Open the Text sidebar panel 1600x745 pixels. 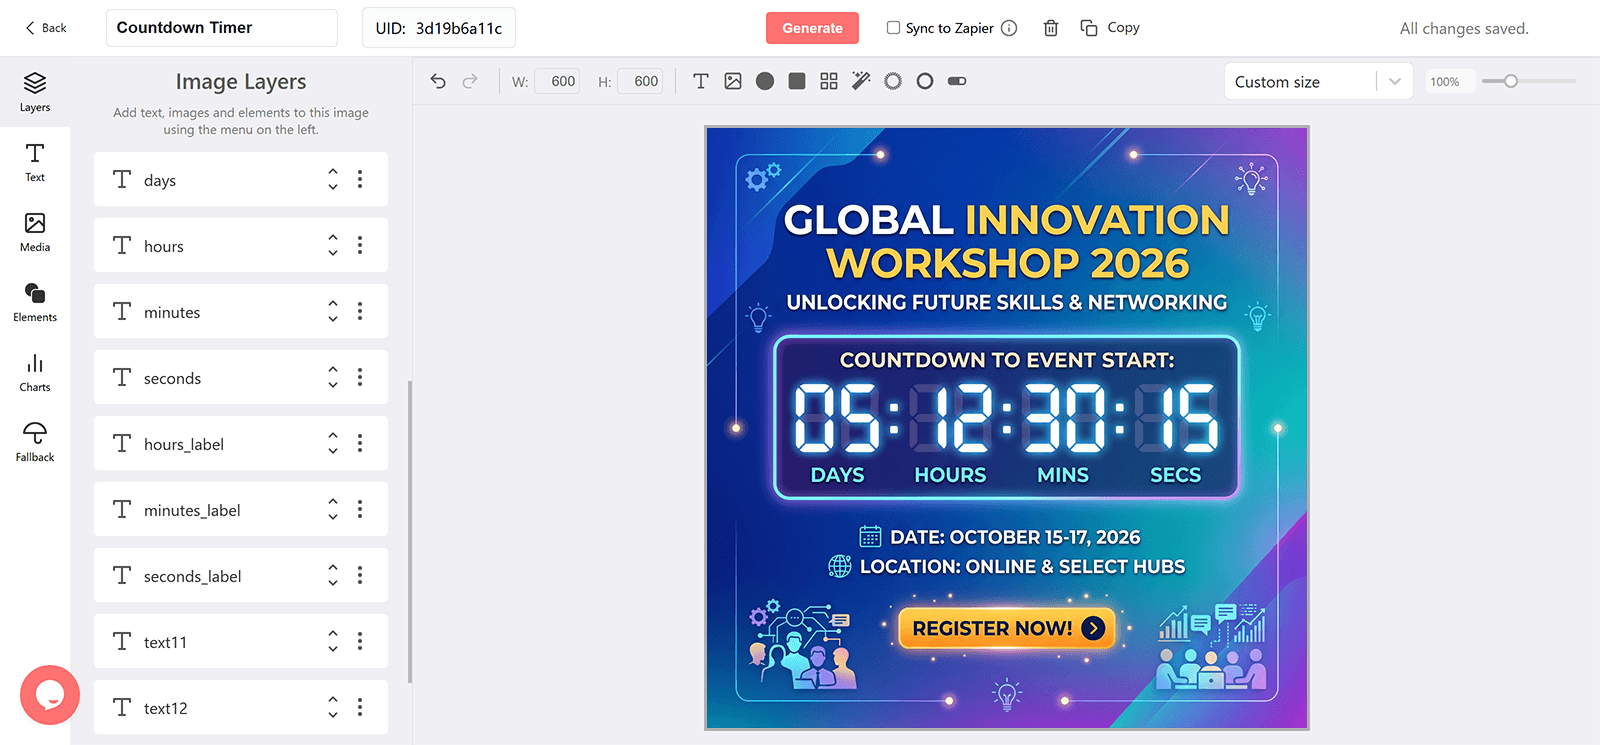[35, 162]
